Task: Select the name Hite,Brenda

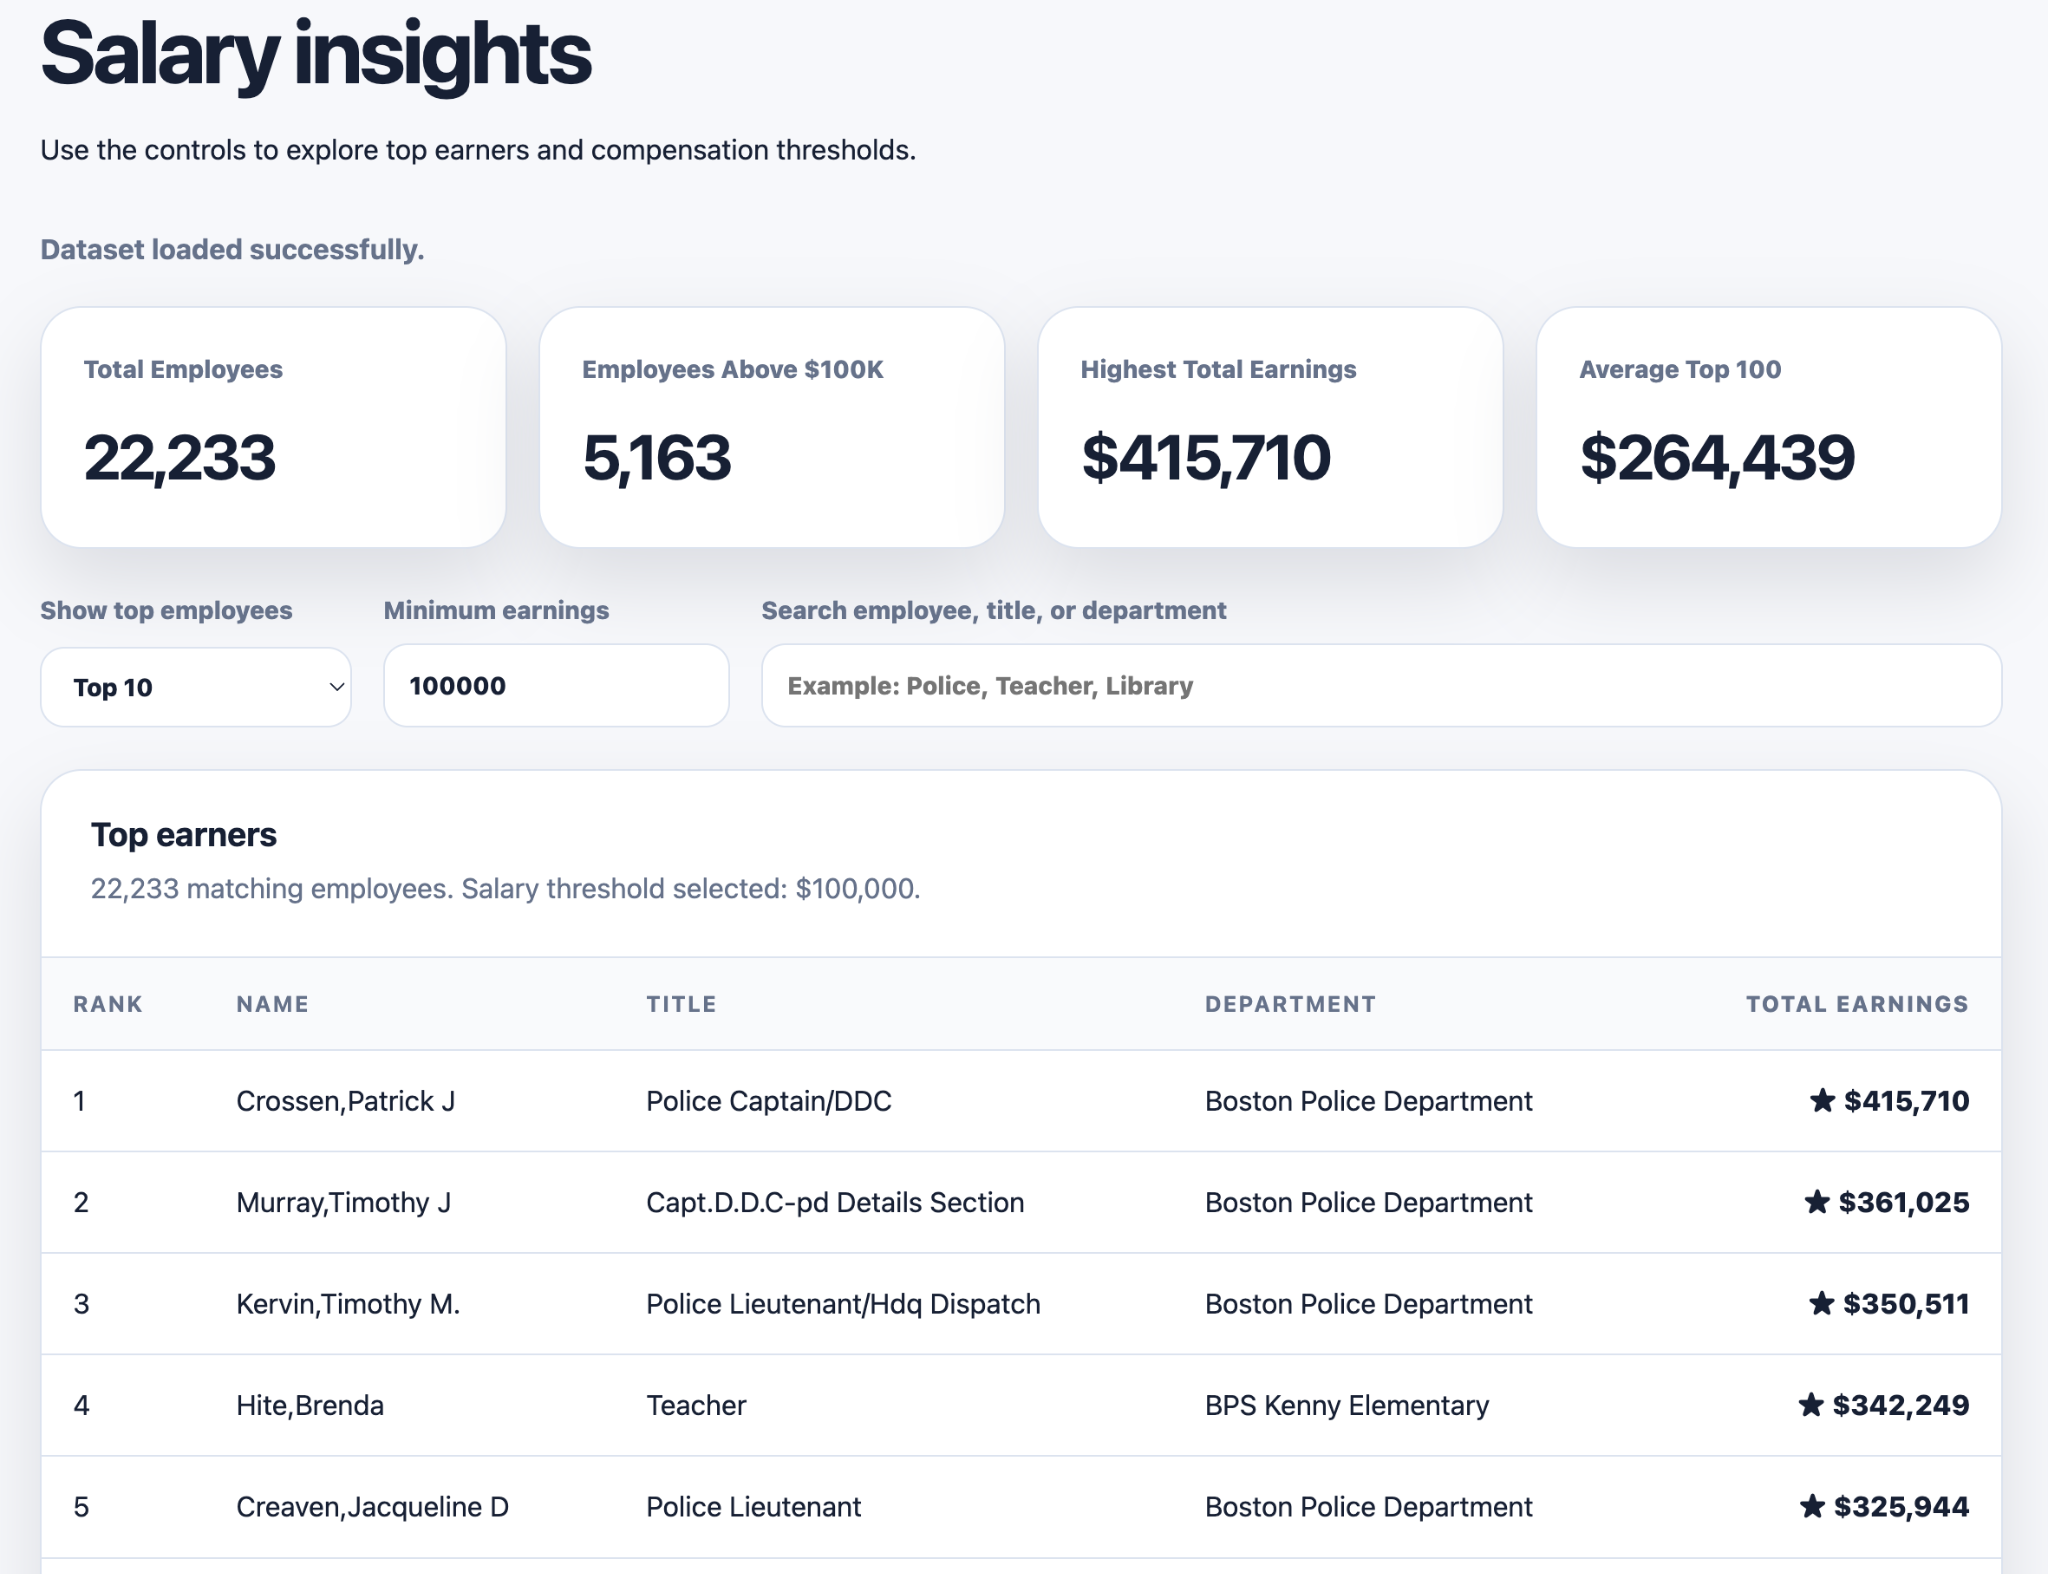Action: [x=310, y=1405]
